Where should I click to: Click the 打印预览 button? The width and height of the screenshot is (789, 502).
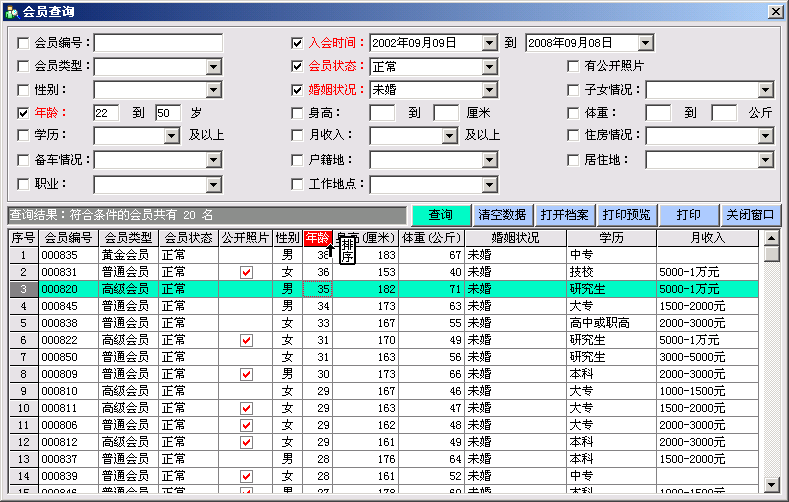626,215
